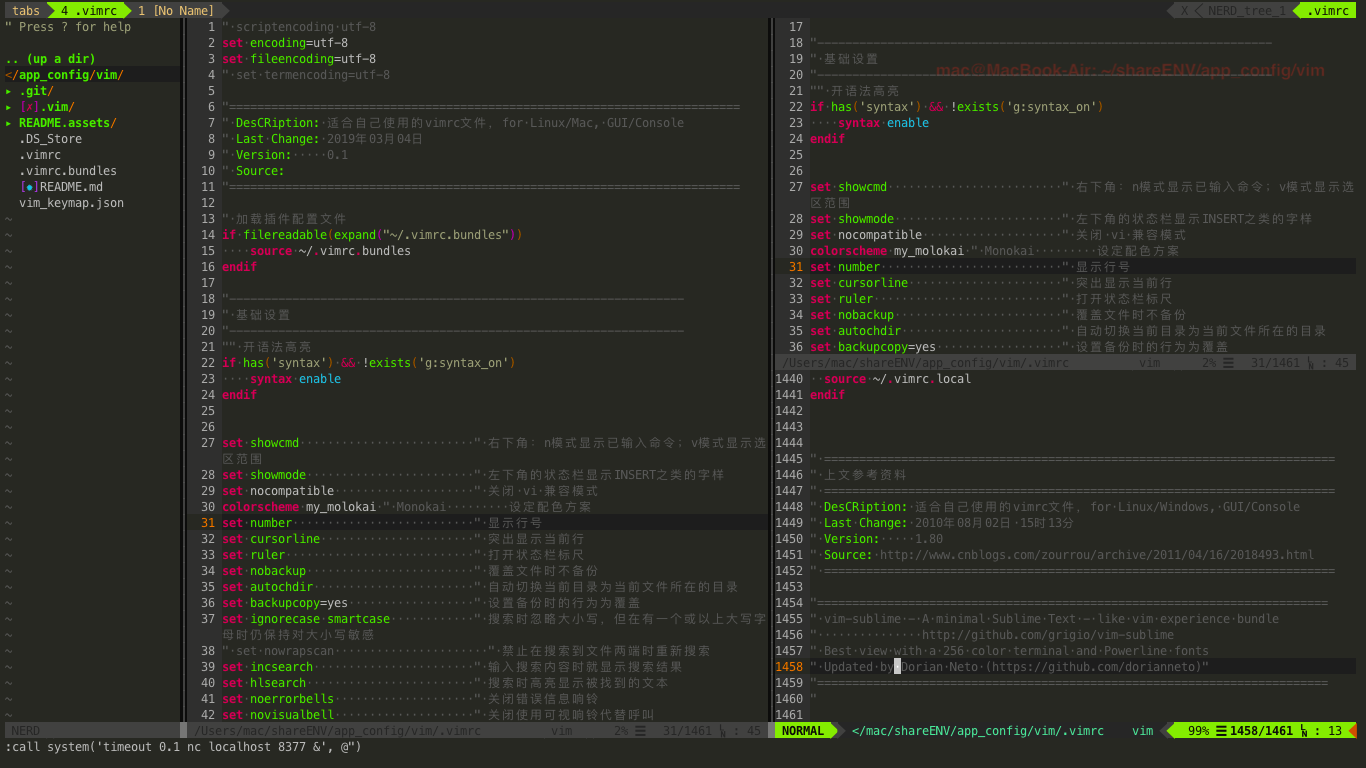The height and width of the screenshot is (768, 1366).
Task: Click line 2 'set encoding=utf-8'
Action: [x=285, y=43]
